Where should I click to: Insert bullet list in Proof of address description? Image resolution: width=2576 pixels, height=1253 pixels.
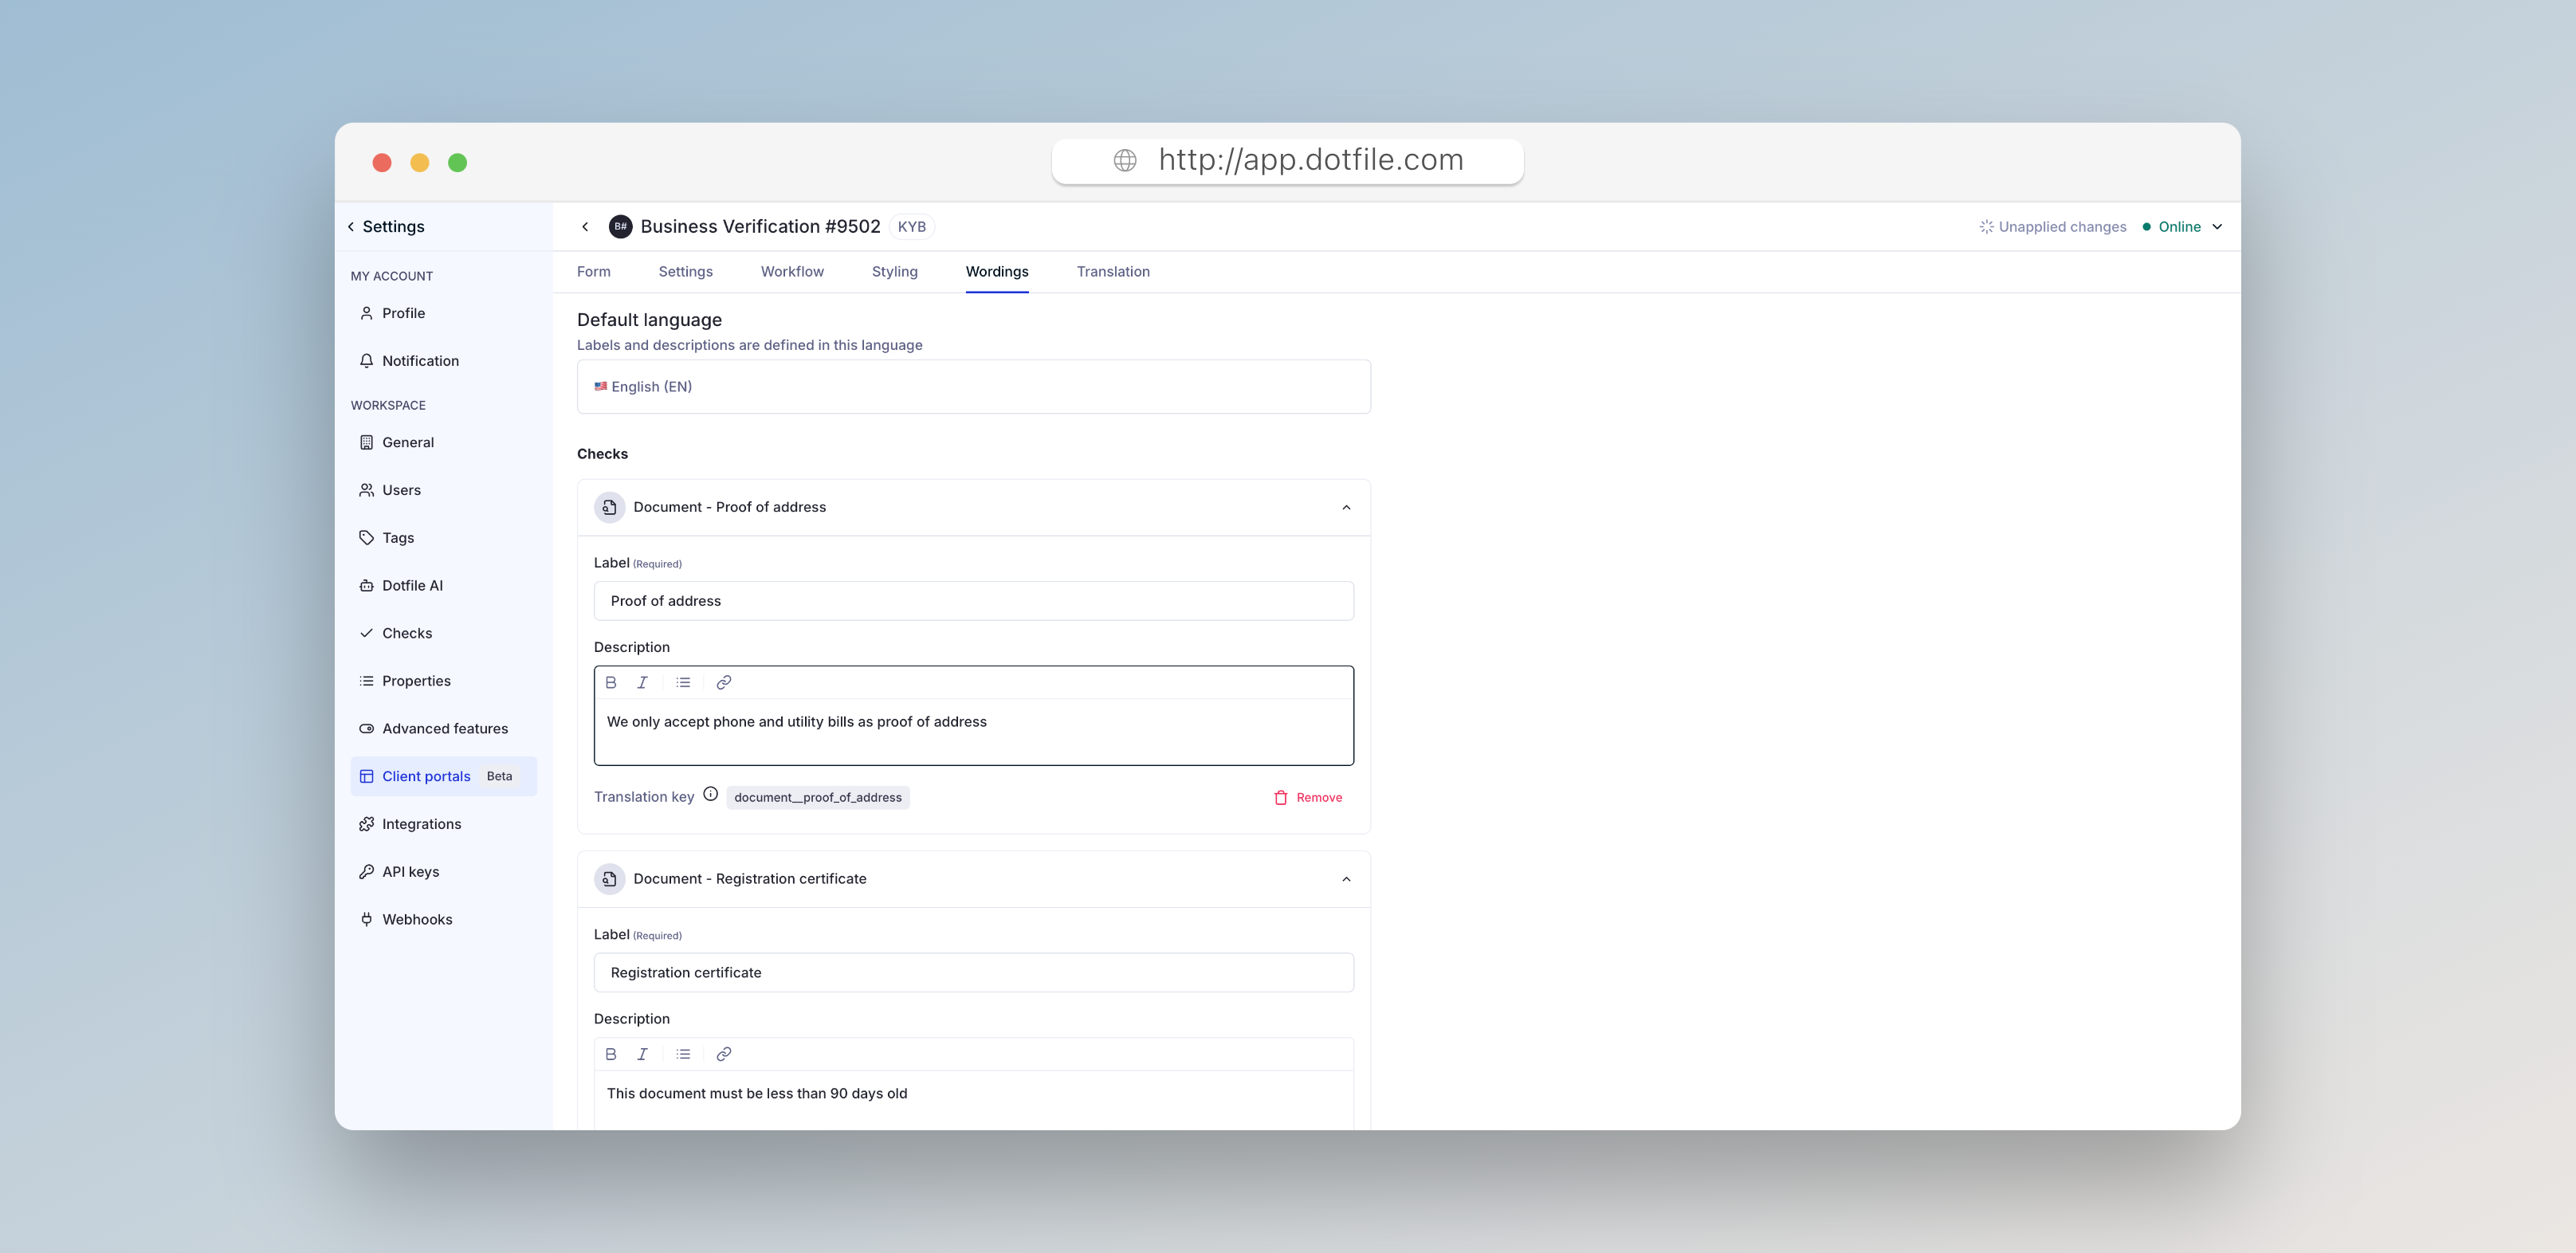(x=683, y=682)
